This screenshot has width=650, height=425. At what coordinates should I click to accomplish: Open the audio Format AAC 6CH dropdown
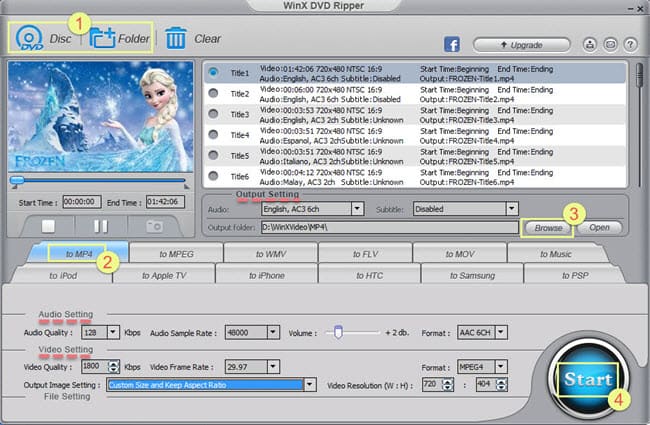coord(501,332)
